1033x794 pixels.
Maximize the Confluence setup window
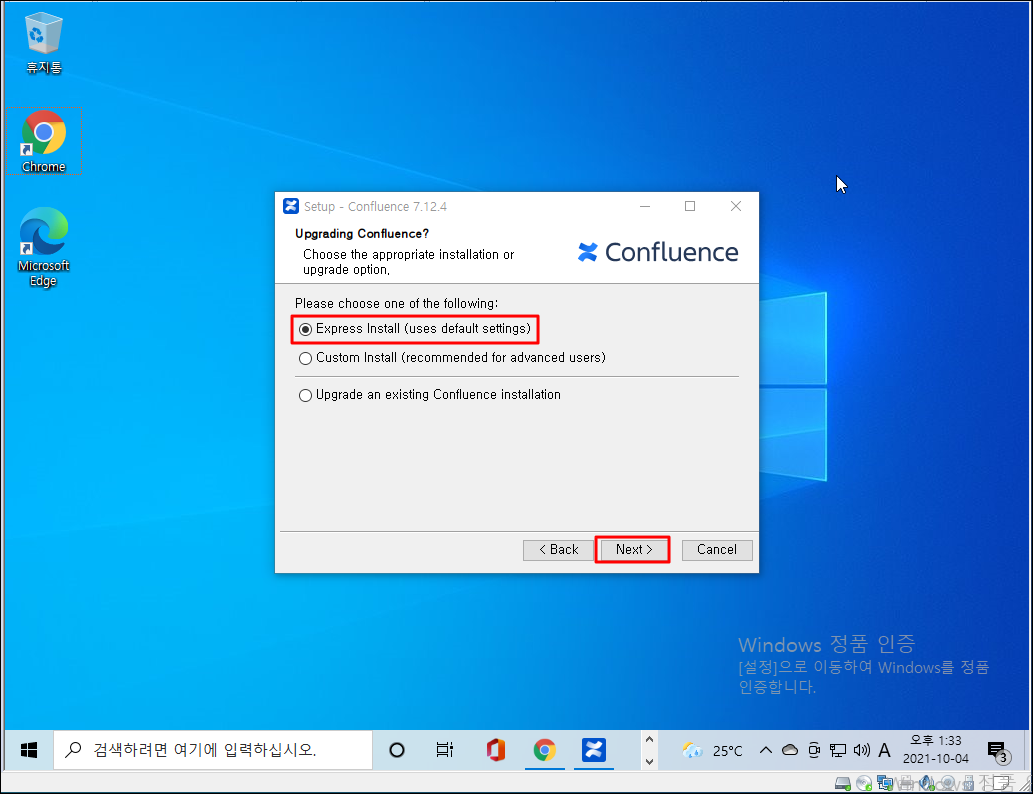690,206
